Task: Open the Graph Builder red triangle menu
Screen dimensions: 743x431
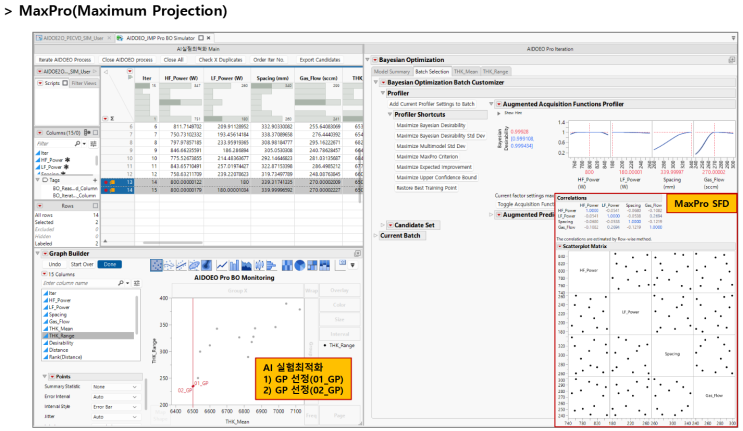Action: point(45,254)
